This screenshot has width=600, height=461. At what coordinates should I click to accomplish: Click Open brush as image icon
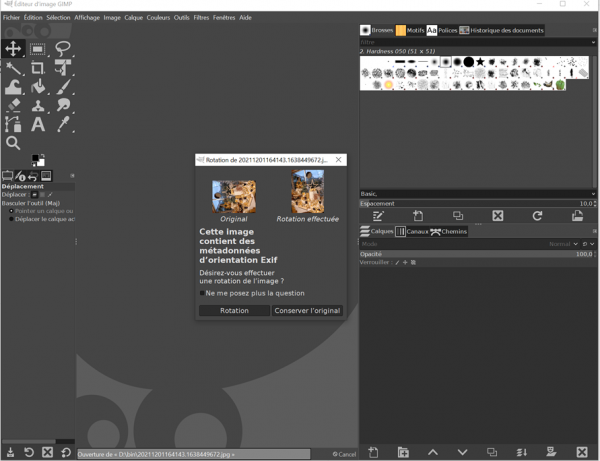(x=577, y=216)
